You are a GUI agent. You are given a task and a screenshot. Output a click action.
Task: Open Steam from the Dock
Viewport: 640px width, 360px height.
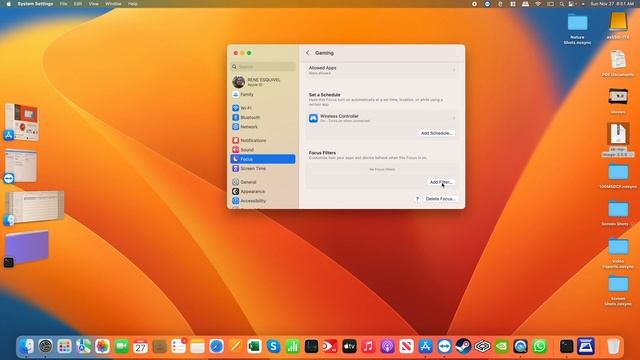tap(463, 346)
